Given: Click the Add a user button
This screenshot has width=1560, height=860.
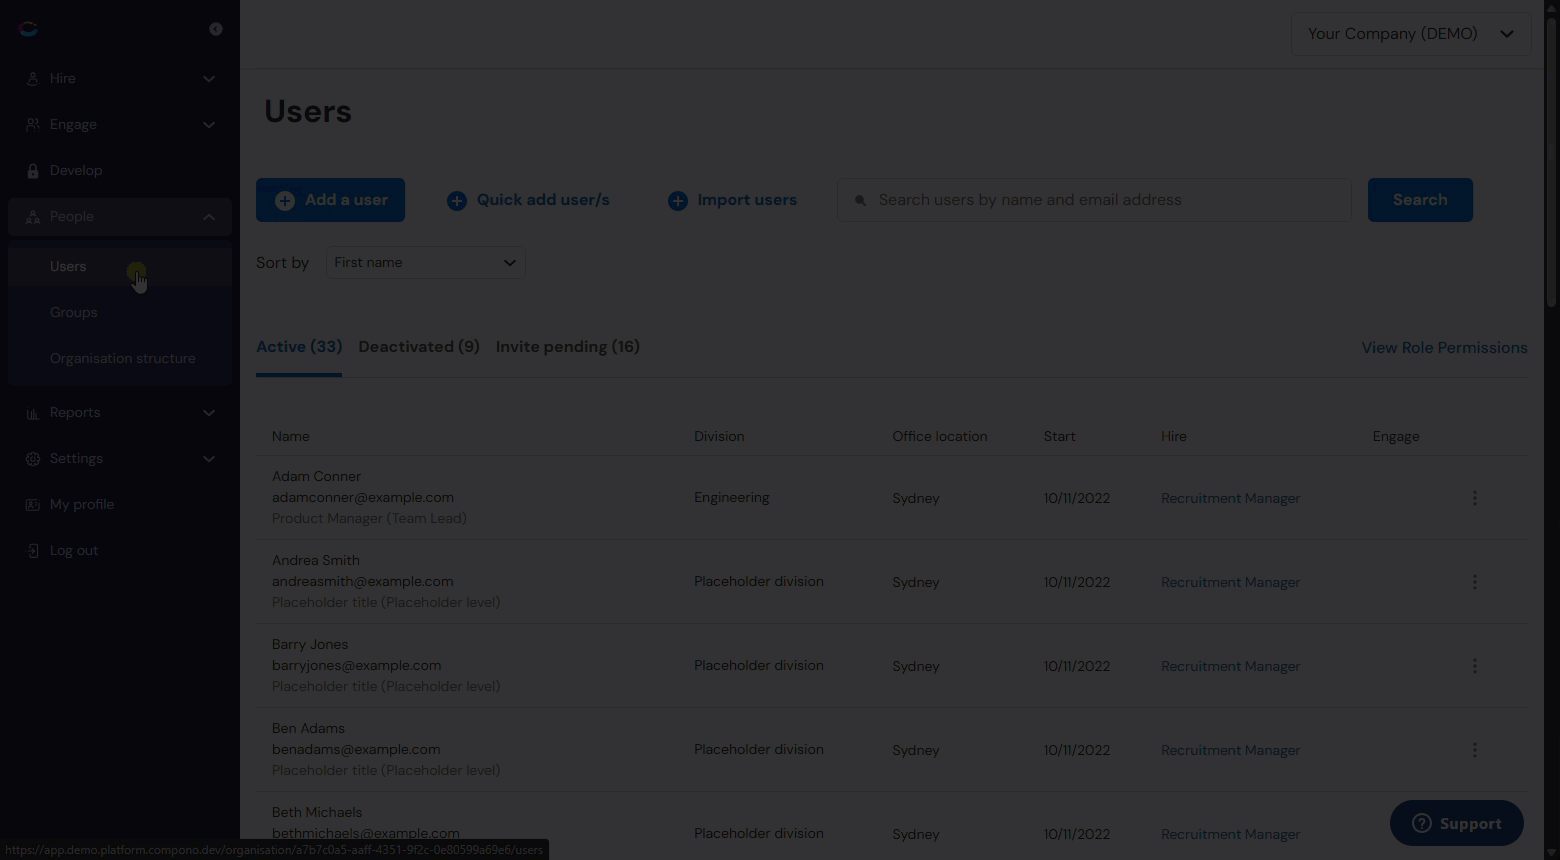Looking at the screenshot, I should click(330, 200).
